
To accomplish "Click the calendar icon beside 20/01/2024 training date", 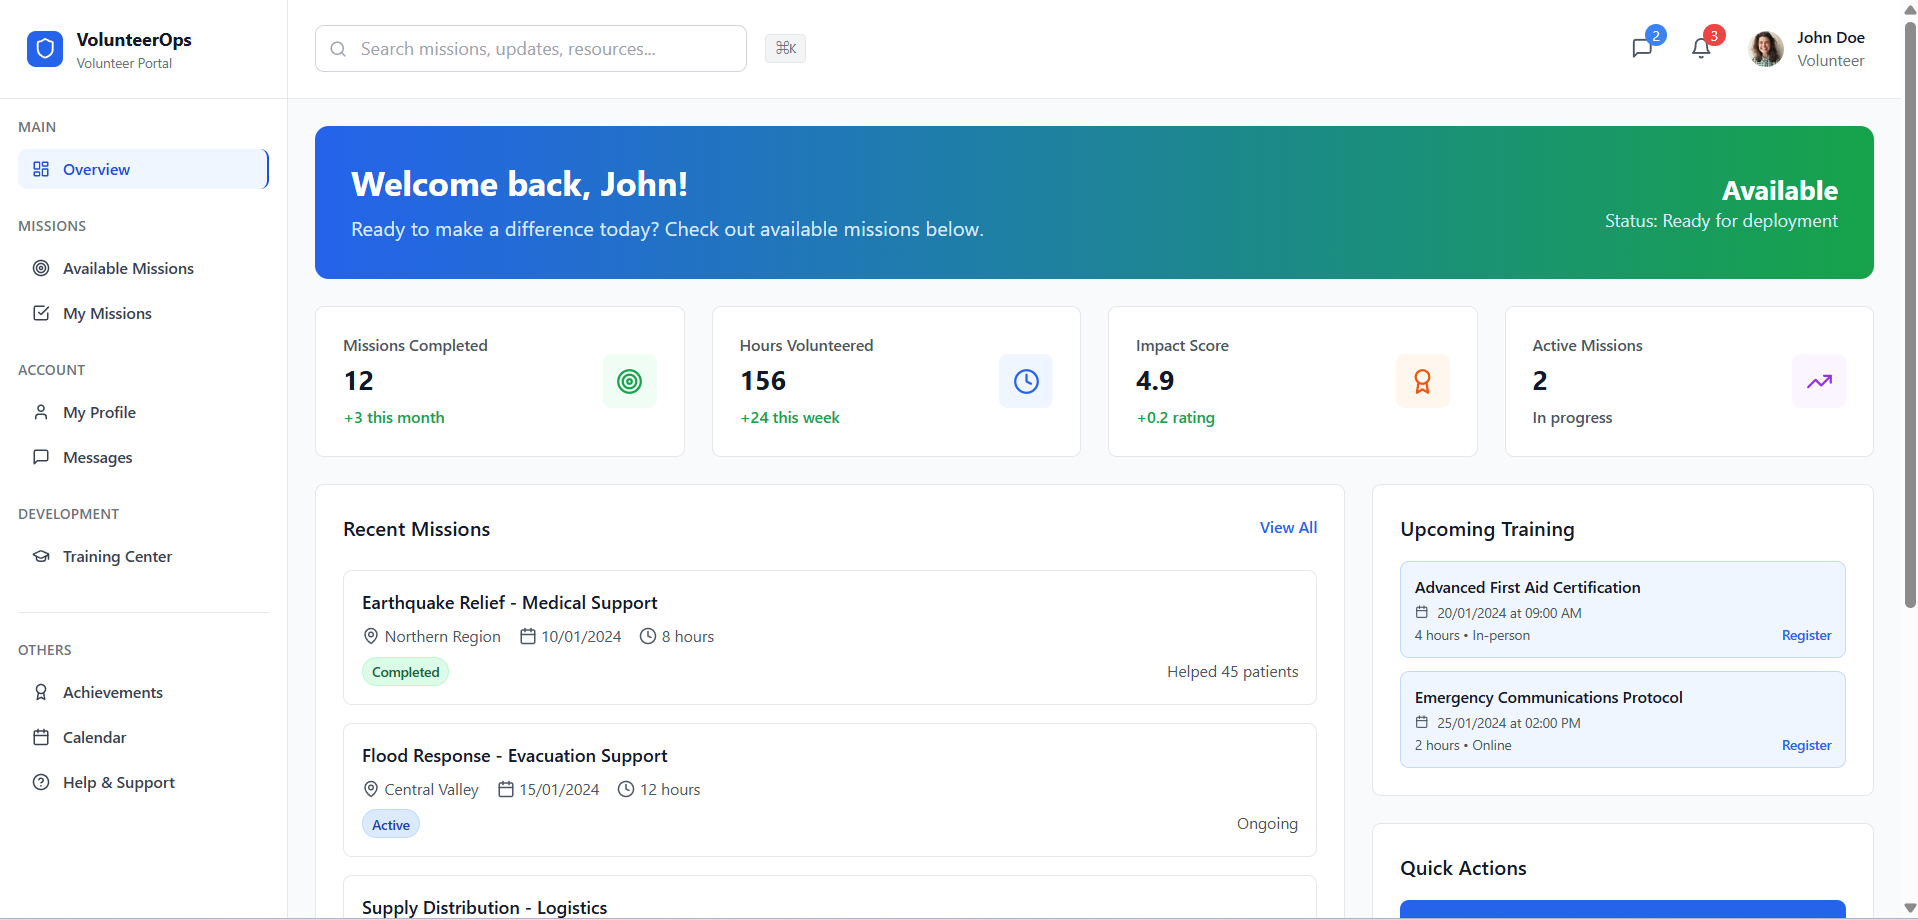I will 1422,612.
